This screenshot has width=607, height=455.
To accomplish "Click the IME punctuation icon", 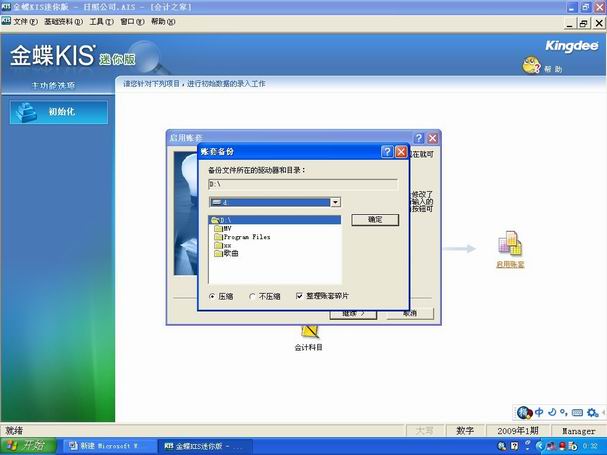I will click(564, 412).
